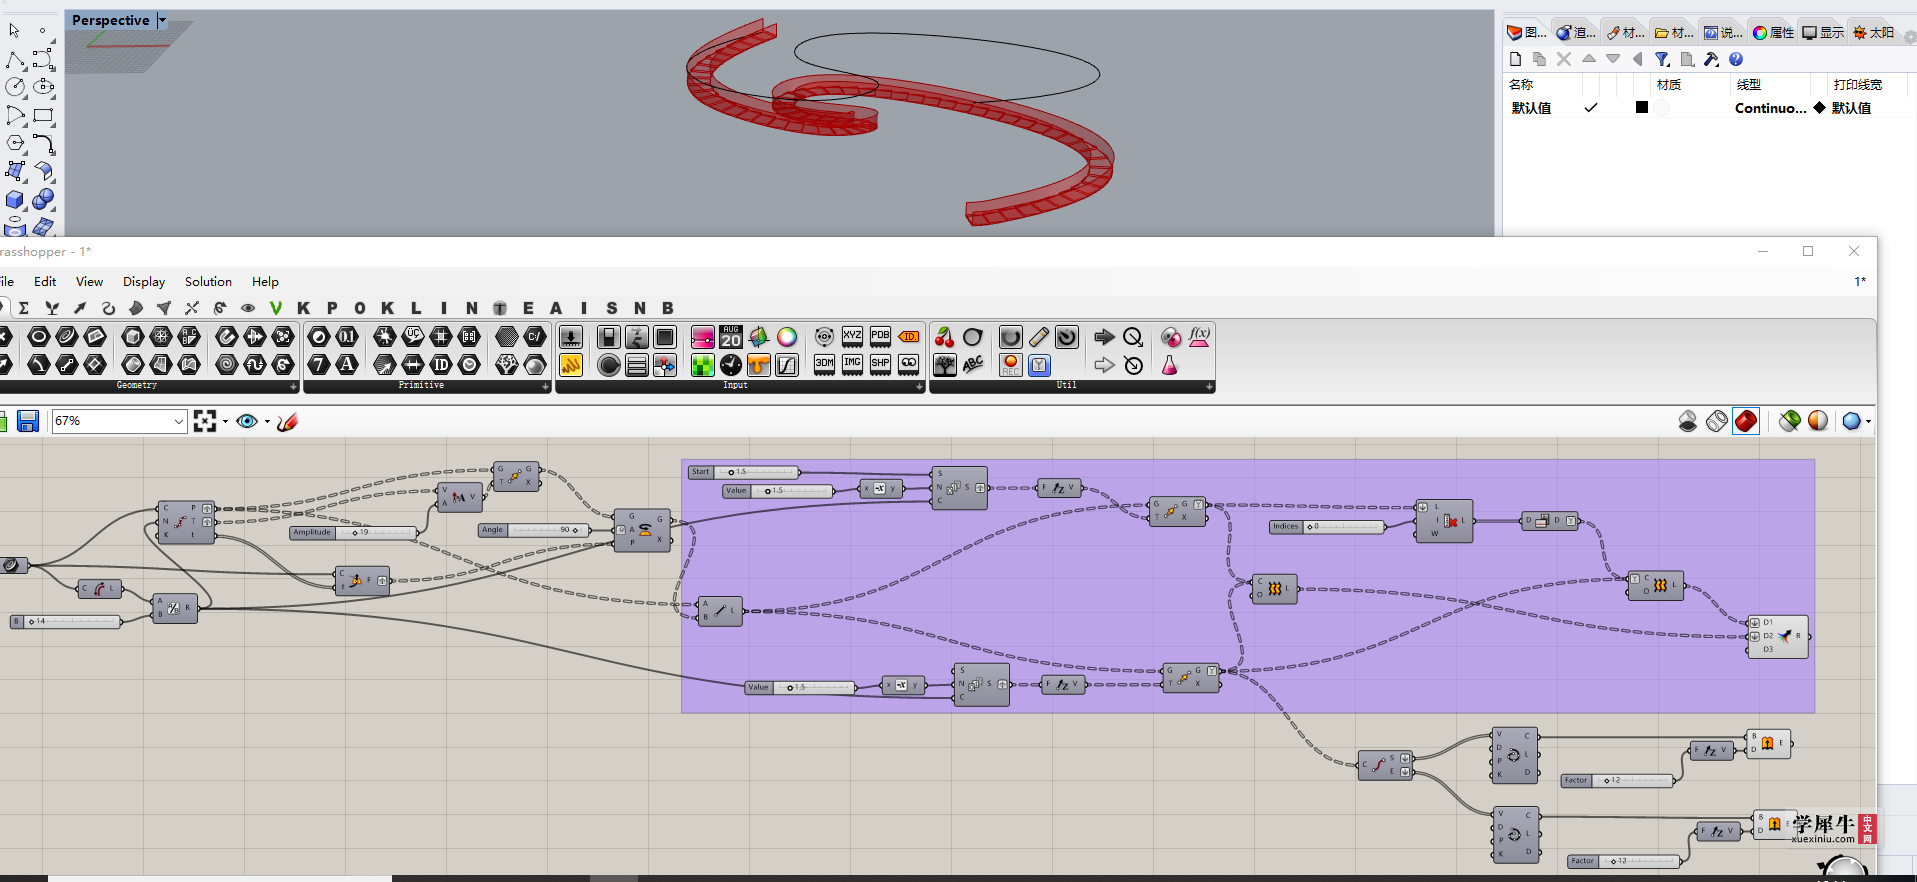Toggle the green selected-only preview
Screen dimensions: 1917x882
point(1790,421)
